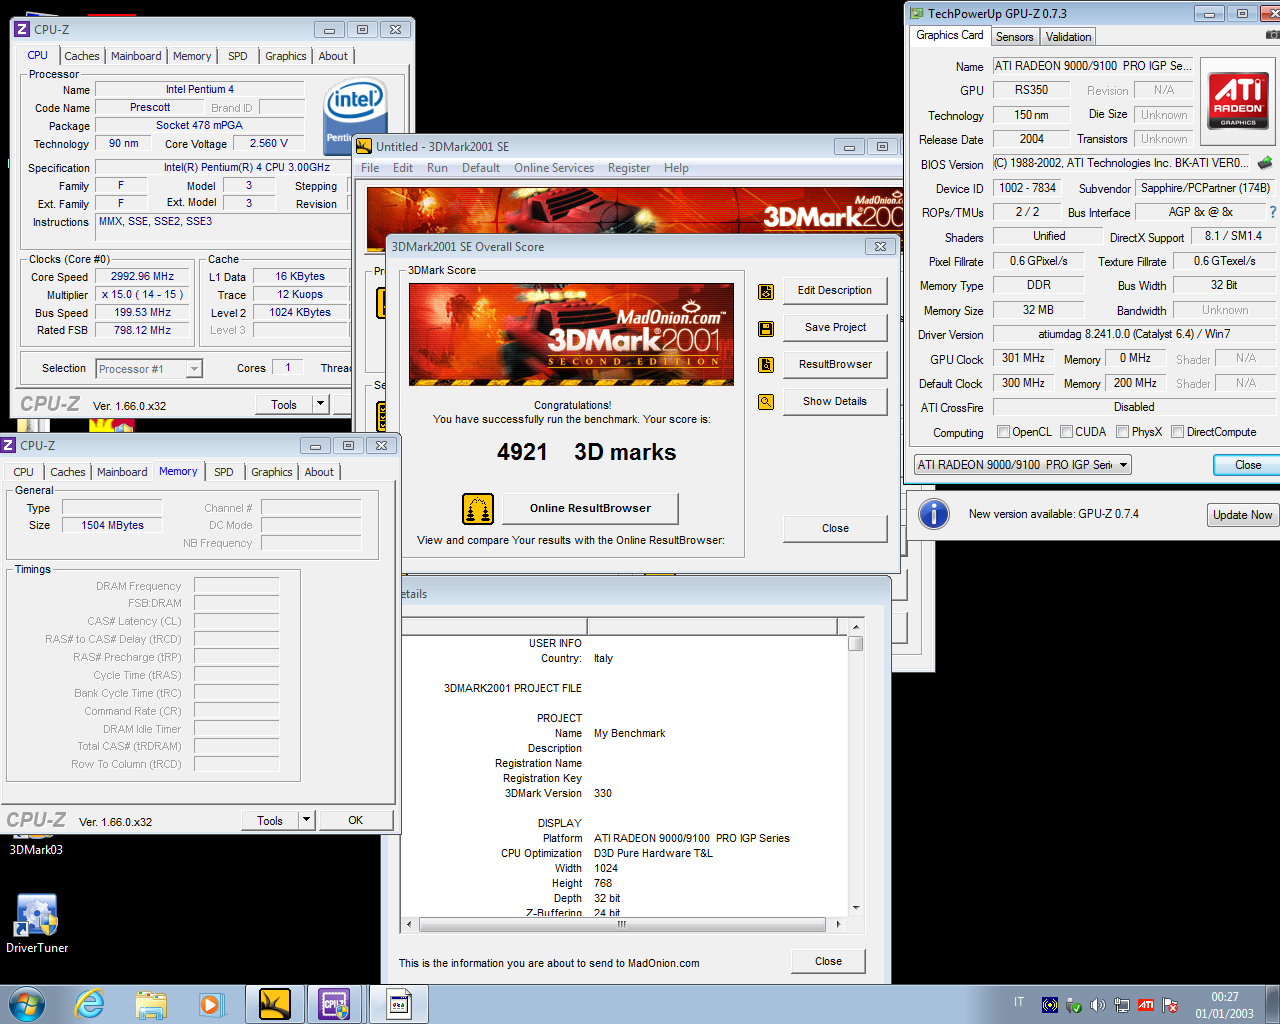Click the network tray icon

pyautogui.click(x=1122, y=1005)
